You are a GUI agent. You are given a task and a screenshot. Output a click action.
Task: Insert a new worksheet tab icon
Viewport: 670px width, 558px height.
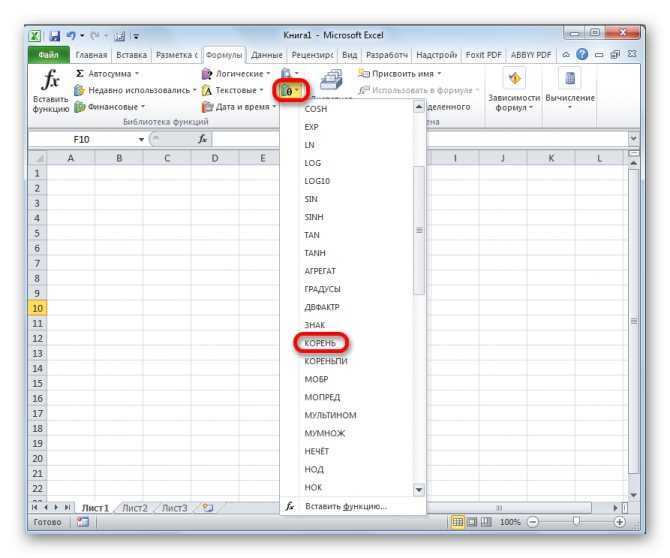click(x=208, y=508)
